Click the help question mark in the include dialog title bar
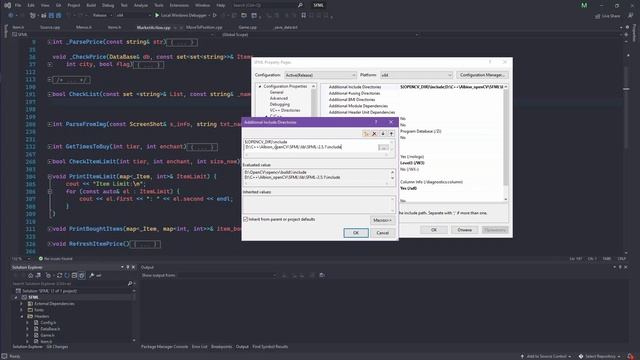 (x=376, y=122)
